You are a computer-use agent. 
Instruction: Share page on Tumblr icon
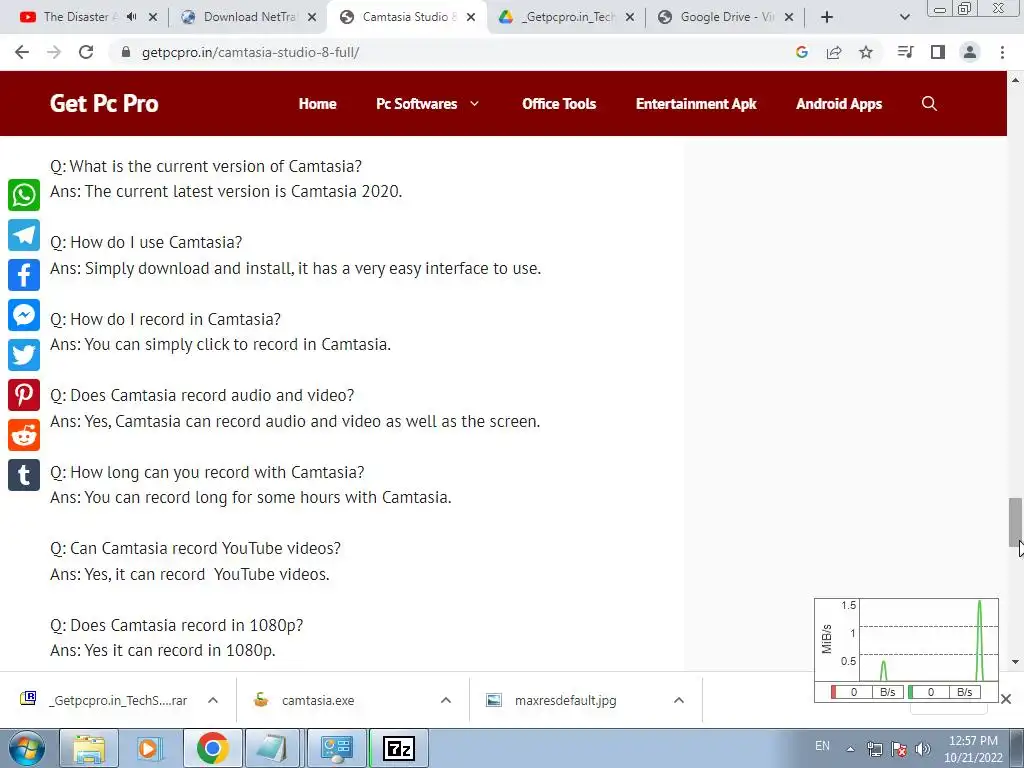point(24,475)
